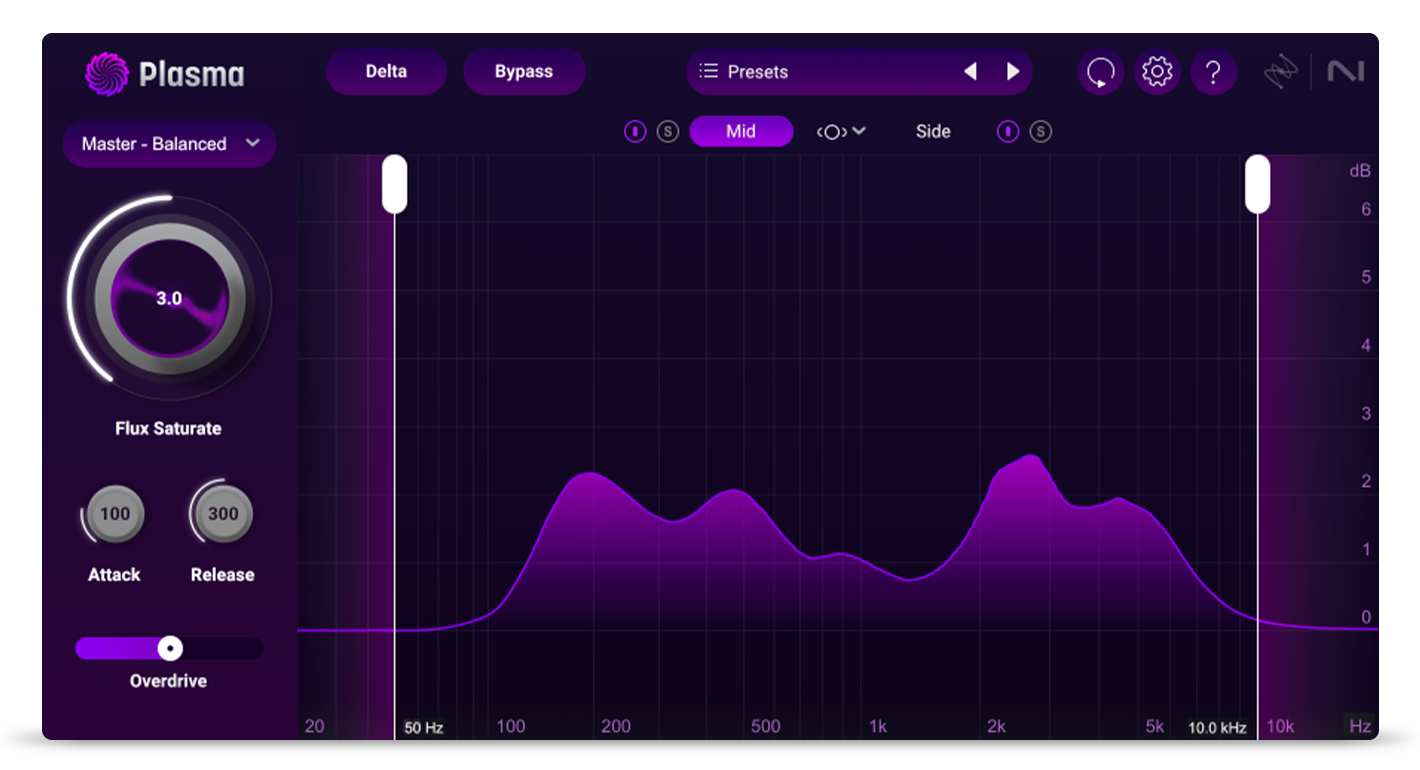The image size is (1420, 770).
Task: Click the 3.0 value in knob
Action: pyautogui.click(x=169, y=299)
